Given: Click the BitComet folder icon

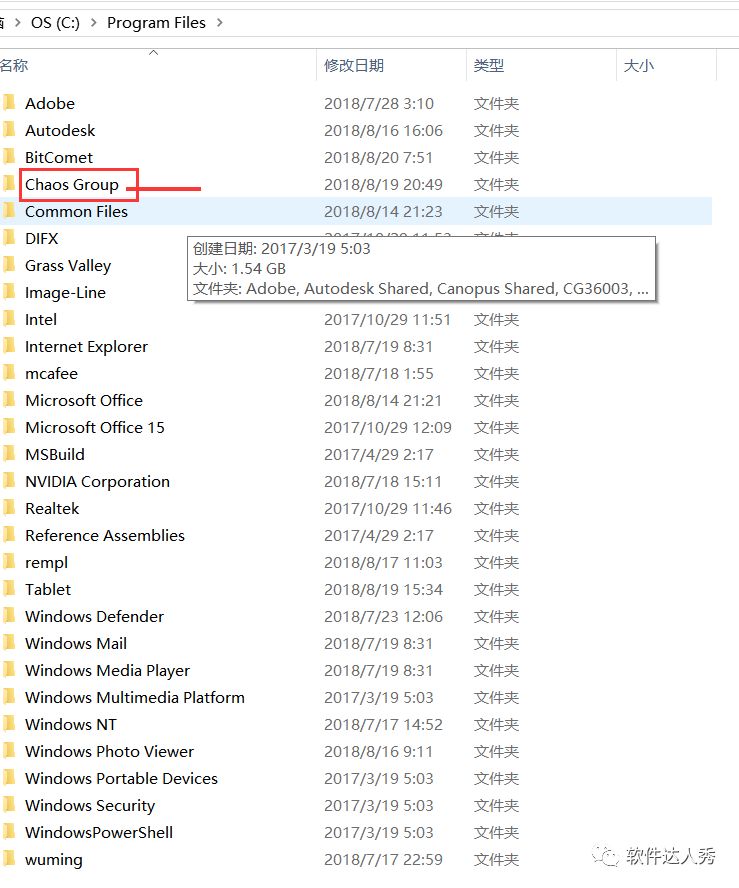Looking at the screenshot, I should [8, 157].
